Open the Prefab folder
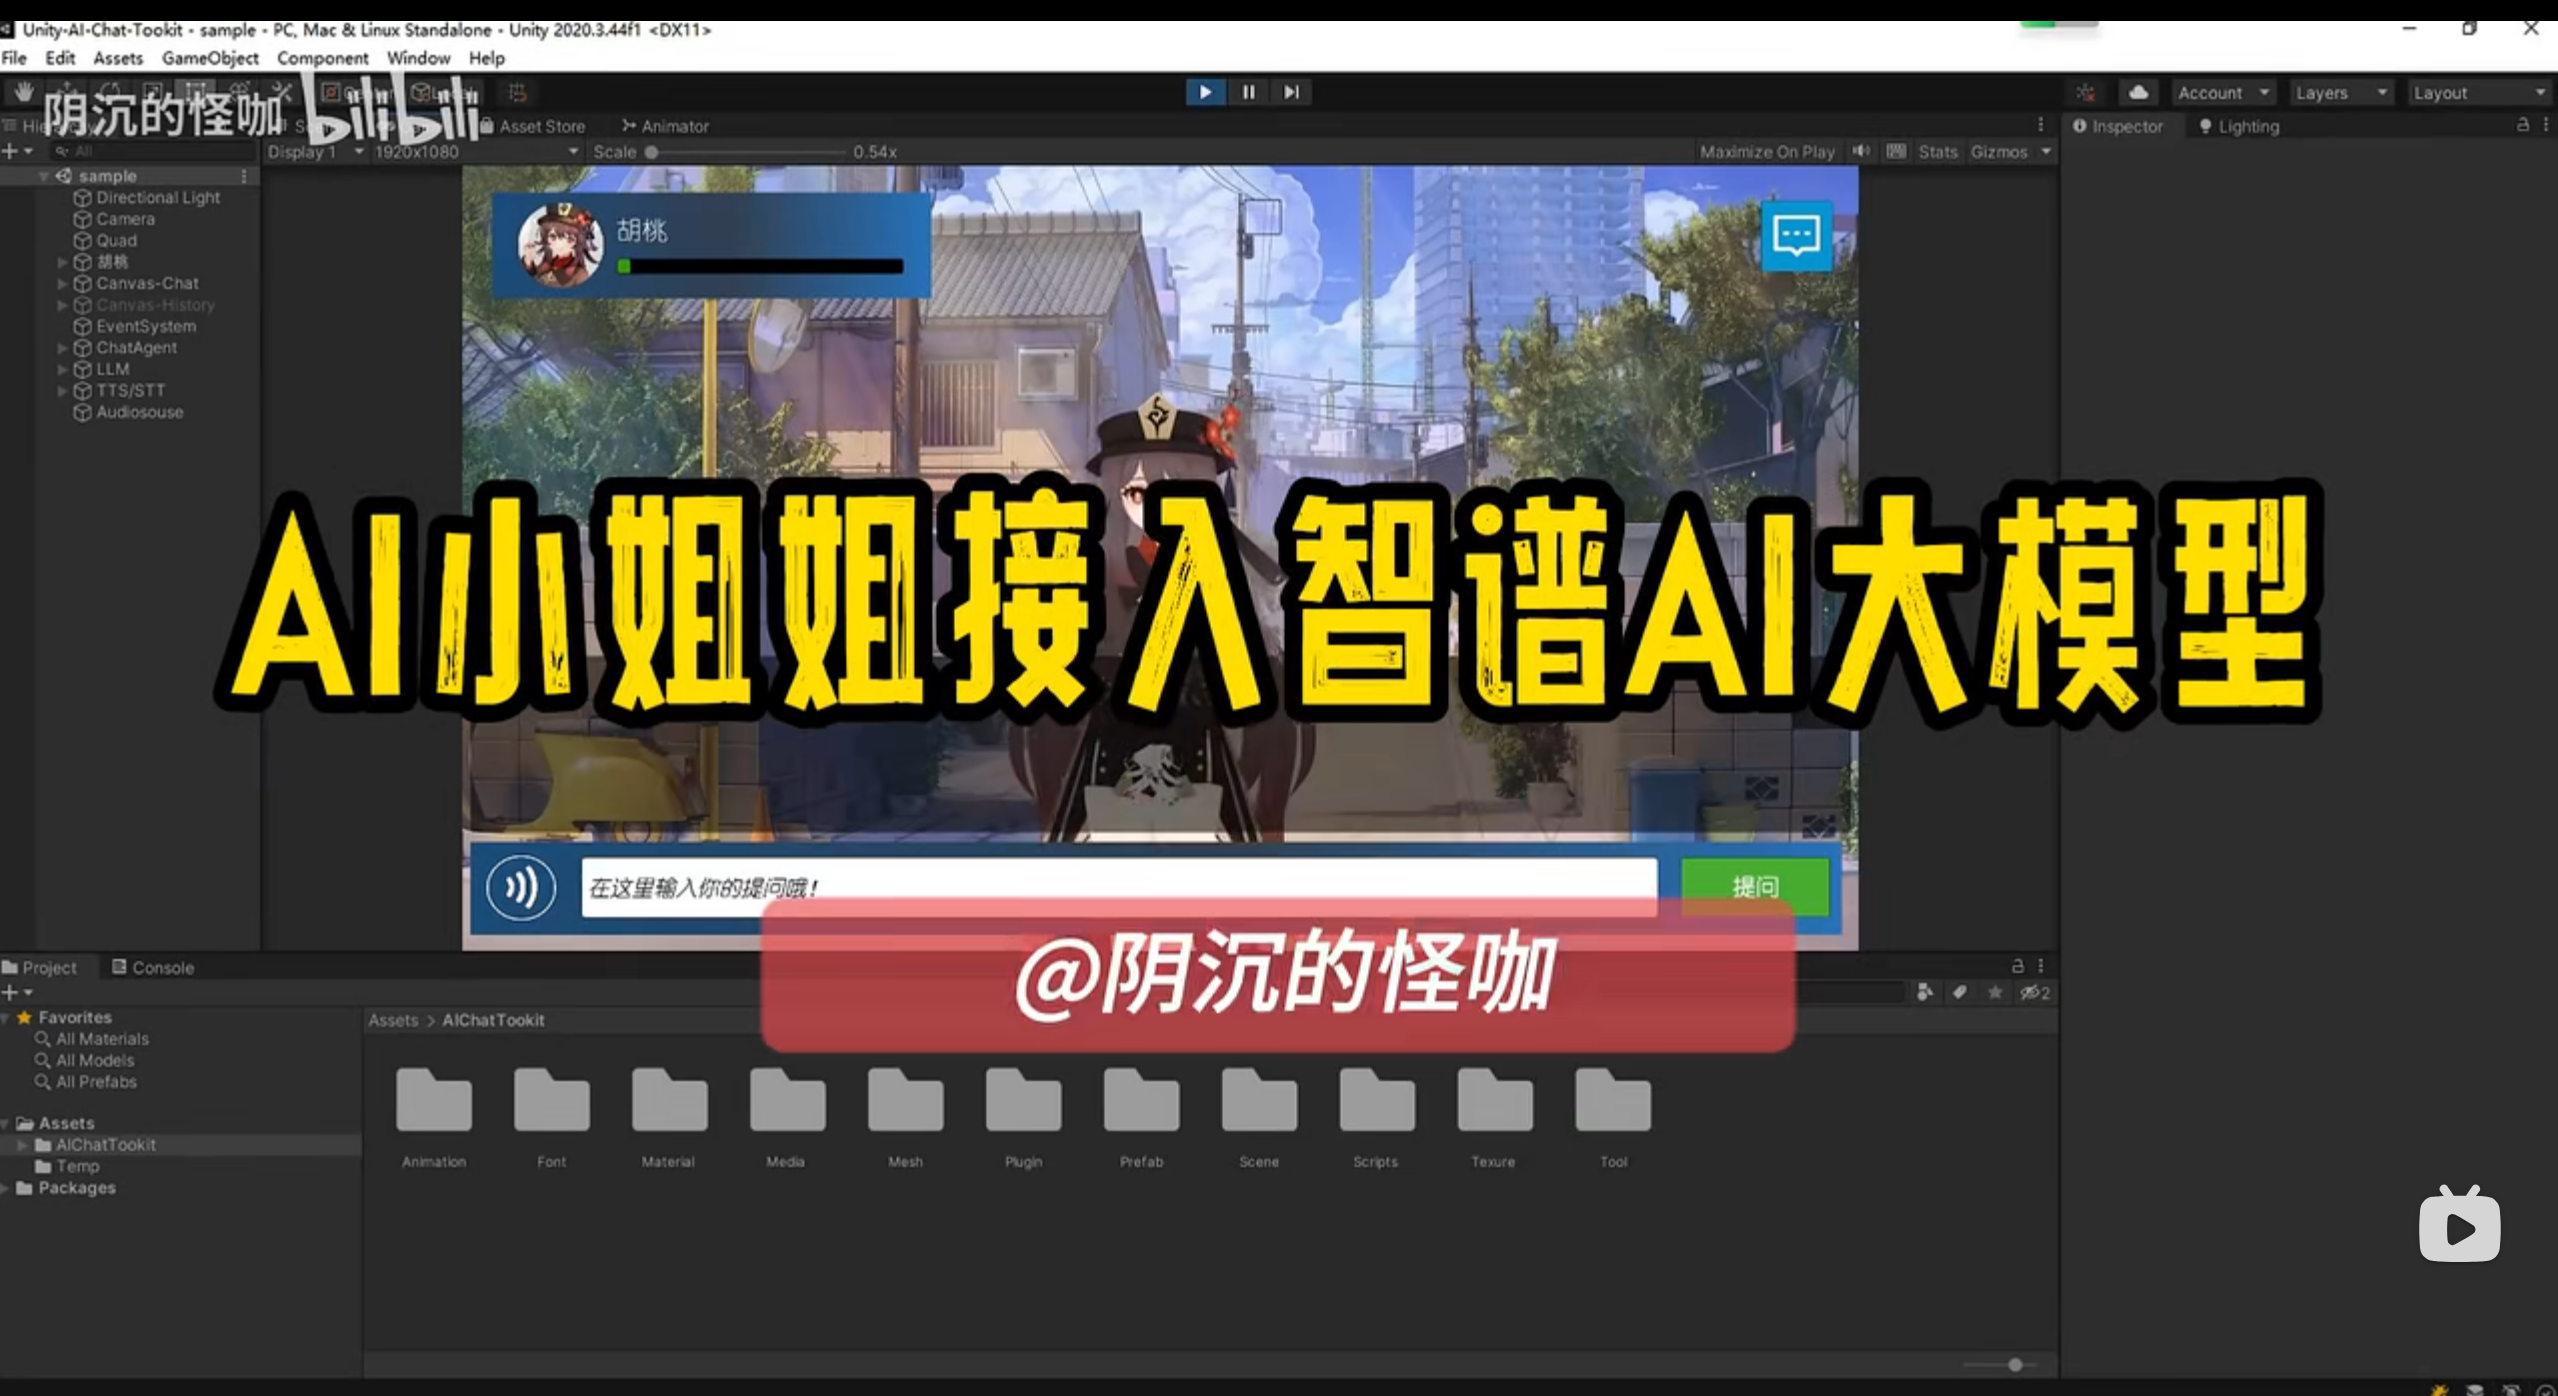 [1141, 1117]
